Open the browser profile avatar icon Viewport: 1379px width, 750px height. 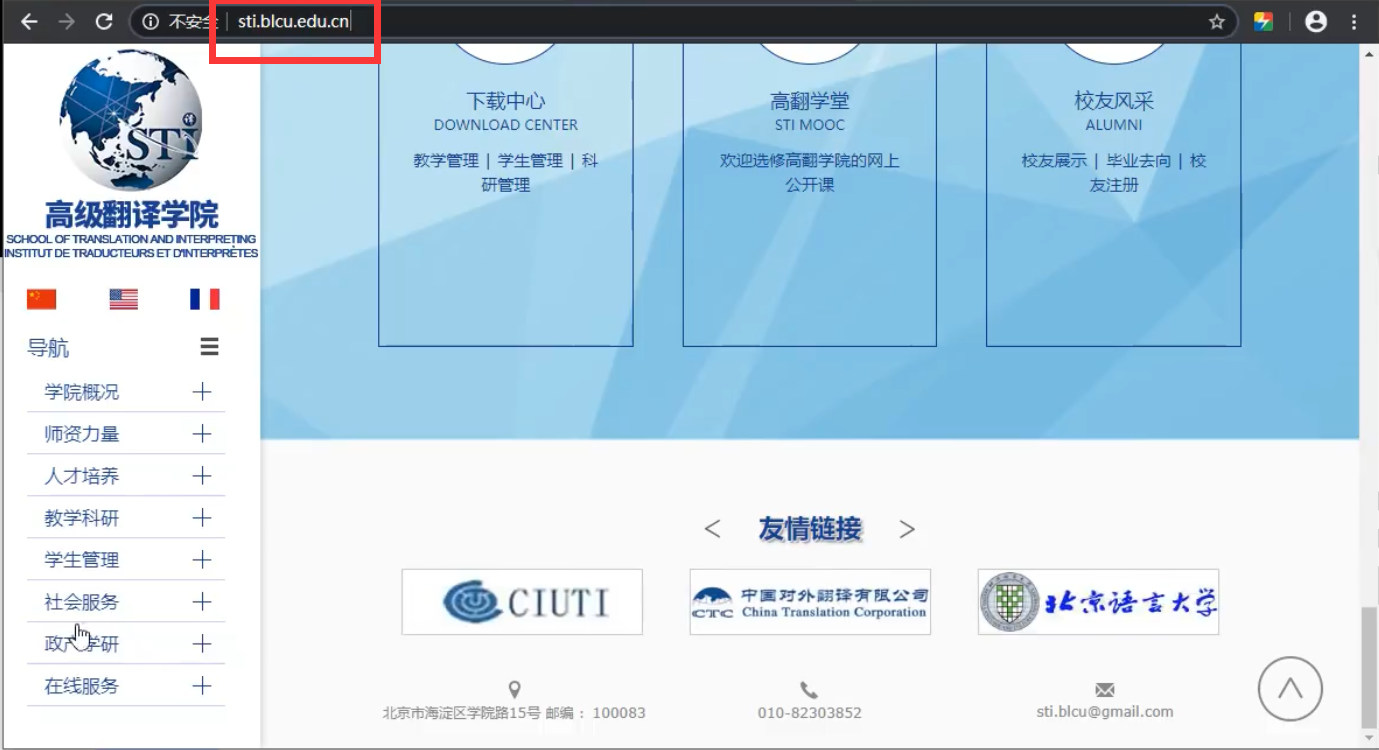(x=1316, y=21)
